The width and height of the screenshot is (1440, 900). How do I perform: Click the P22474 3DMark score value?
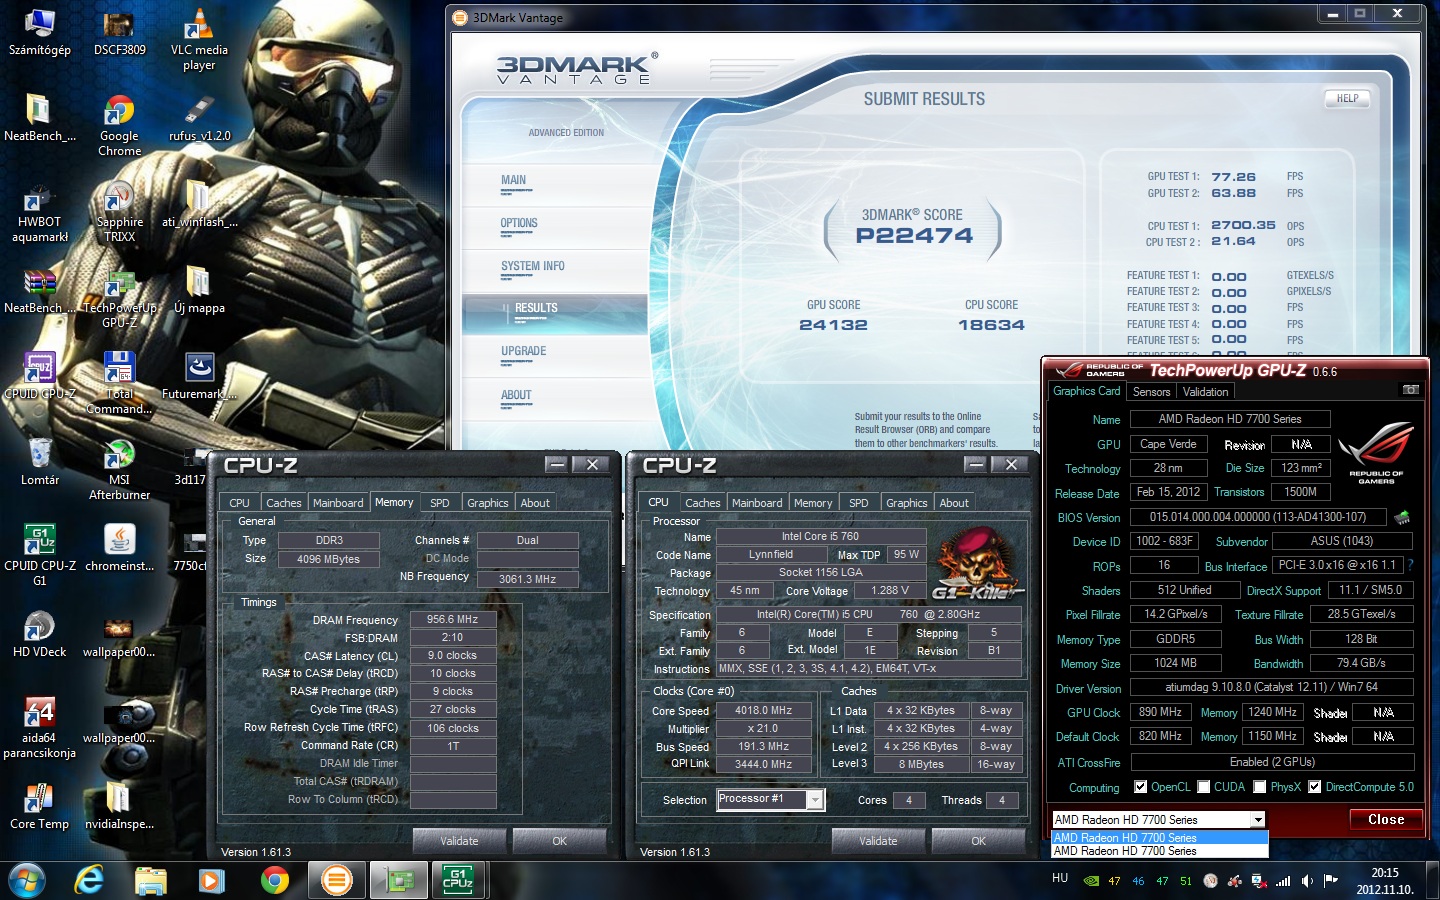click(x=914, y=236)
